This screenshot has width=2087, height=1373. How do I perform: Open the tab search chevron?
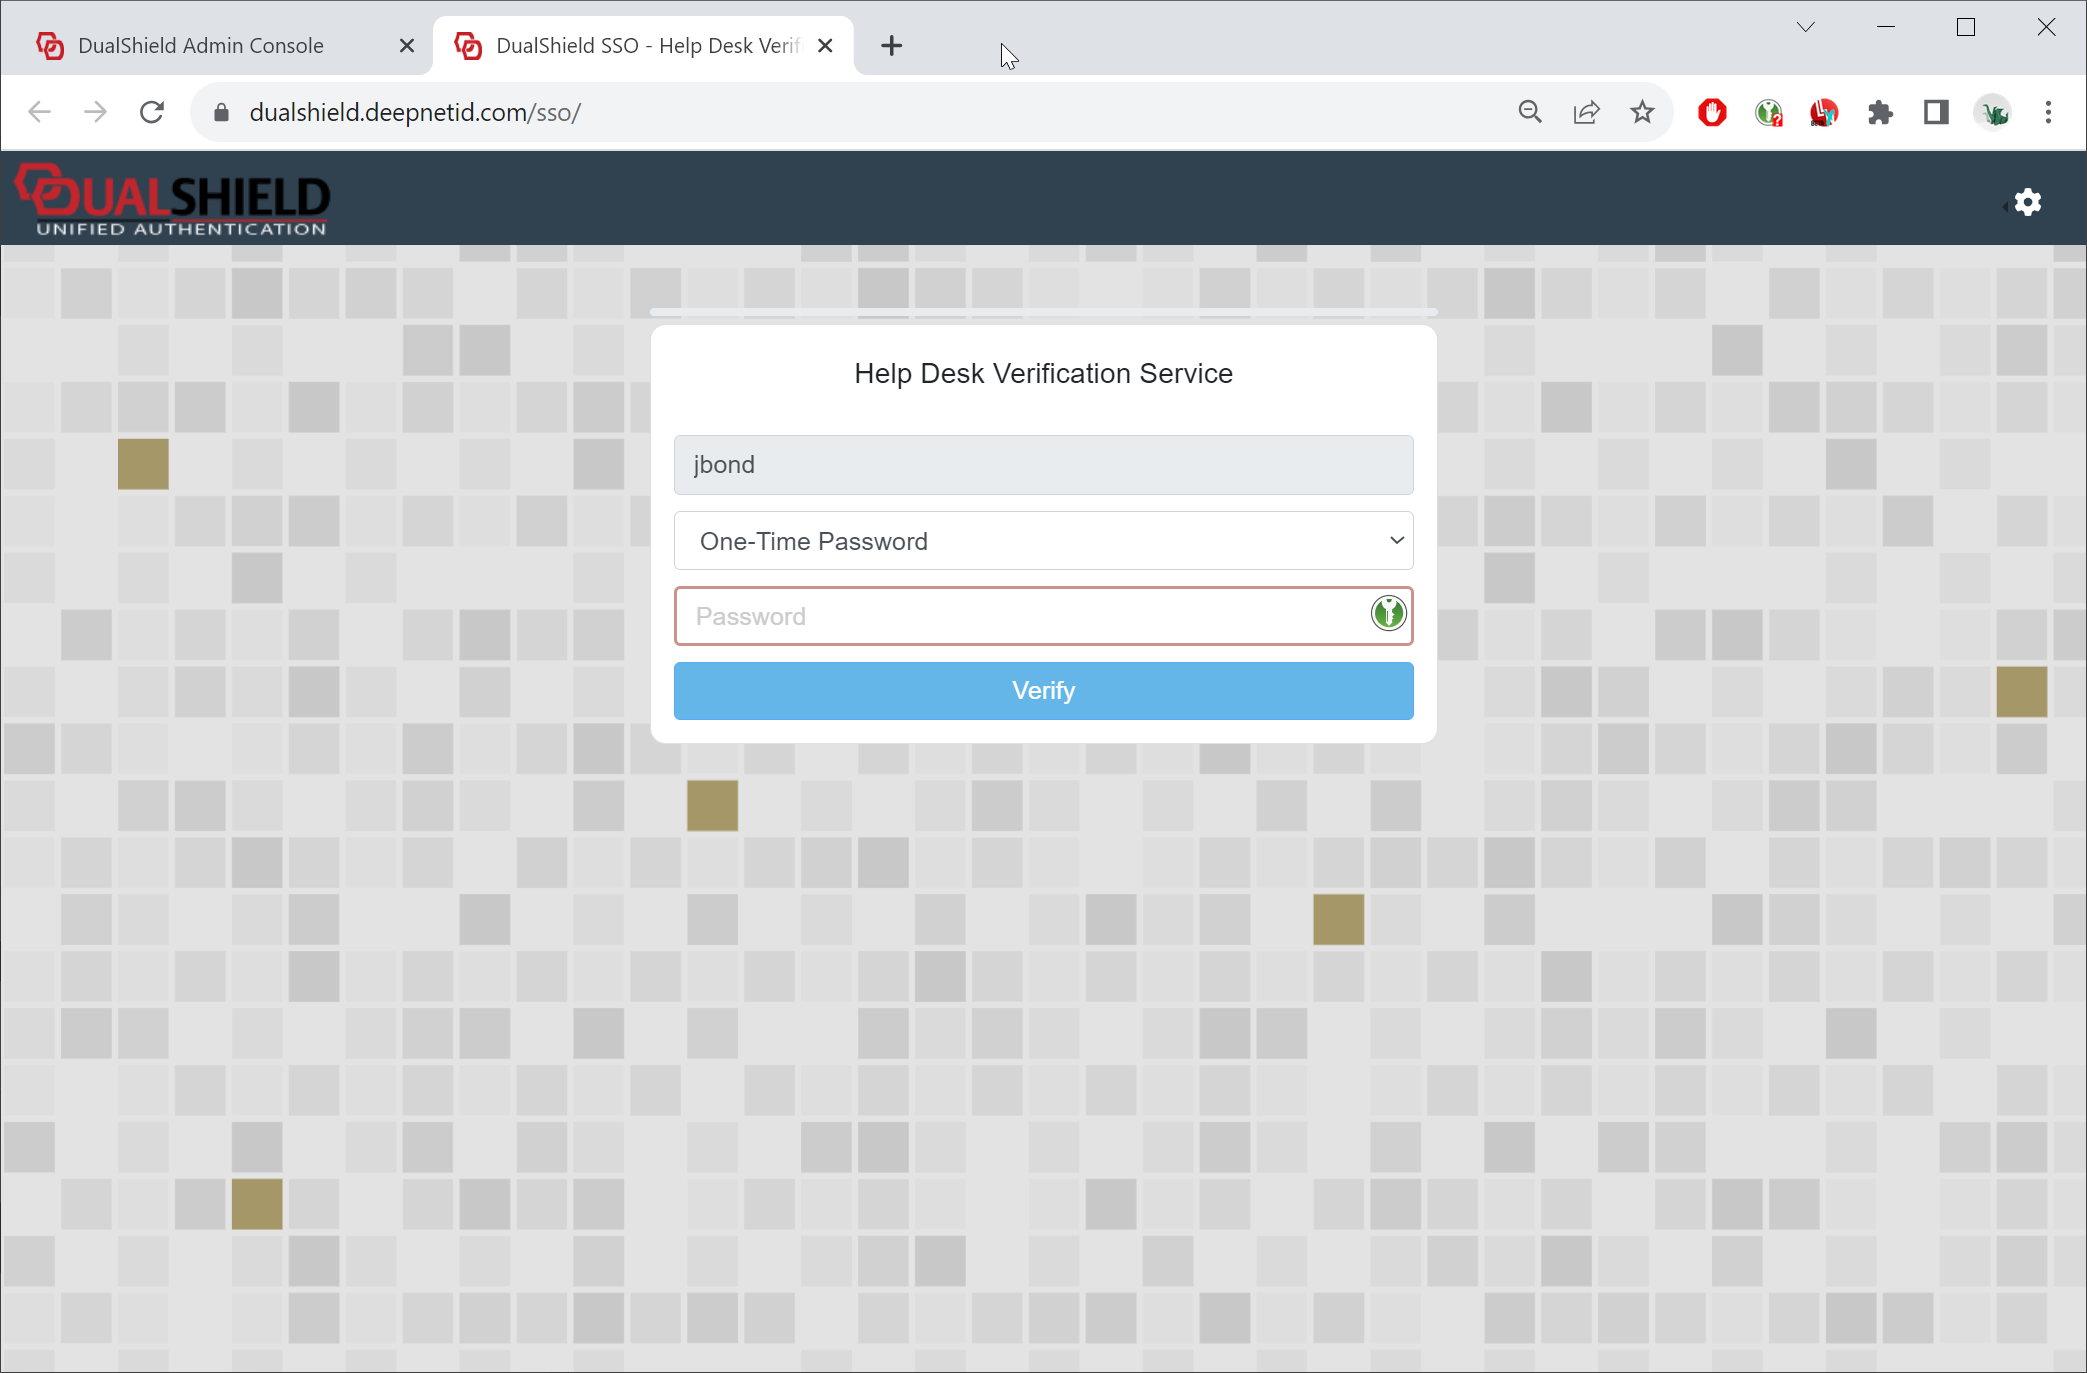[x=1805, y=27]
